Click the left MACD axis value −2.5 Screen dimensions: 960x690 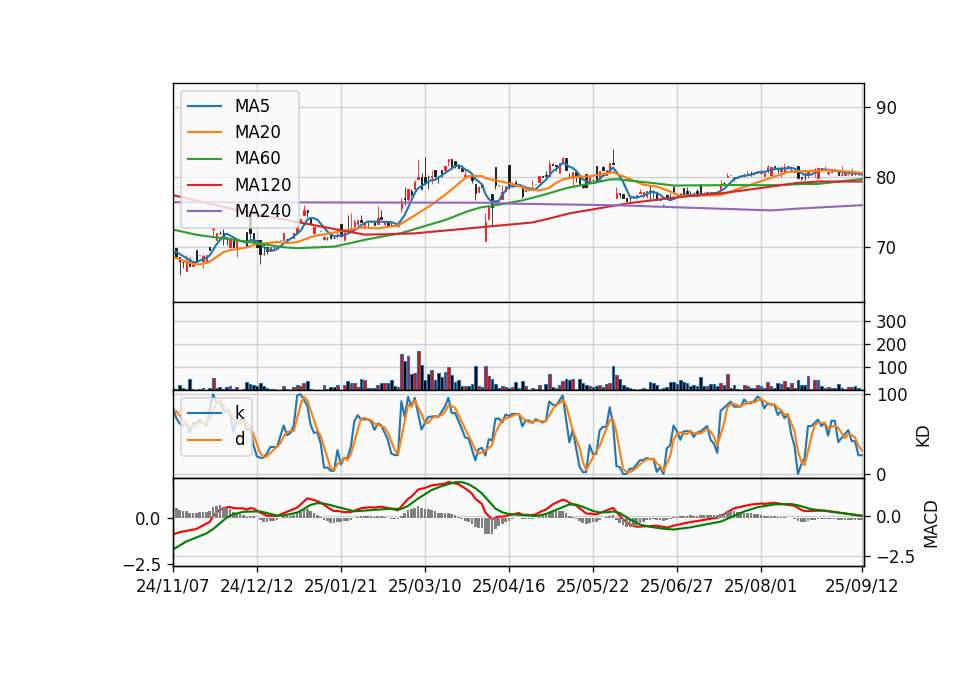142,564
